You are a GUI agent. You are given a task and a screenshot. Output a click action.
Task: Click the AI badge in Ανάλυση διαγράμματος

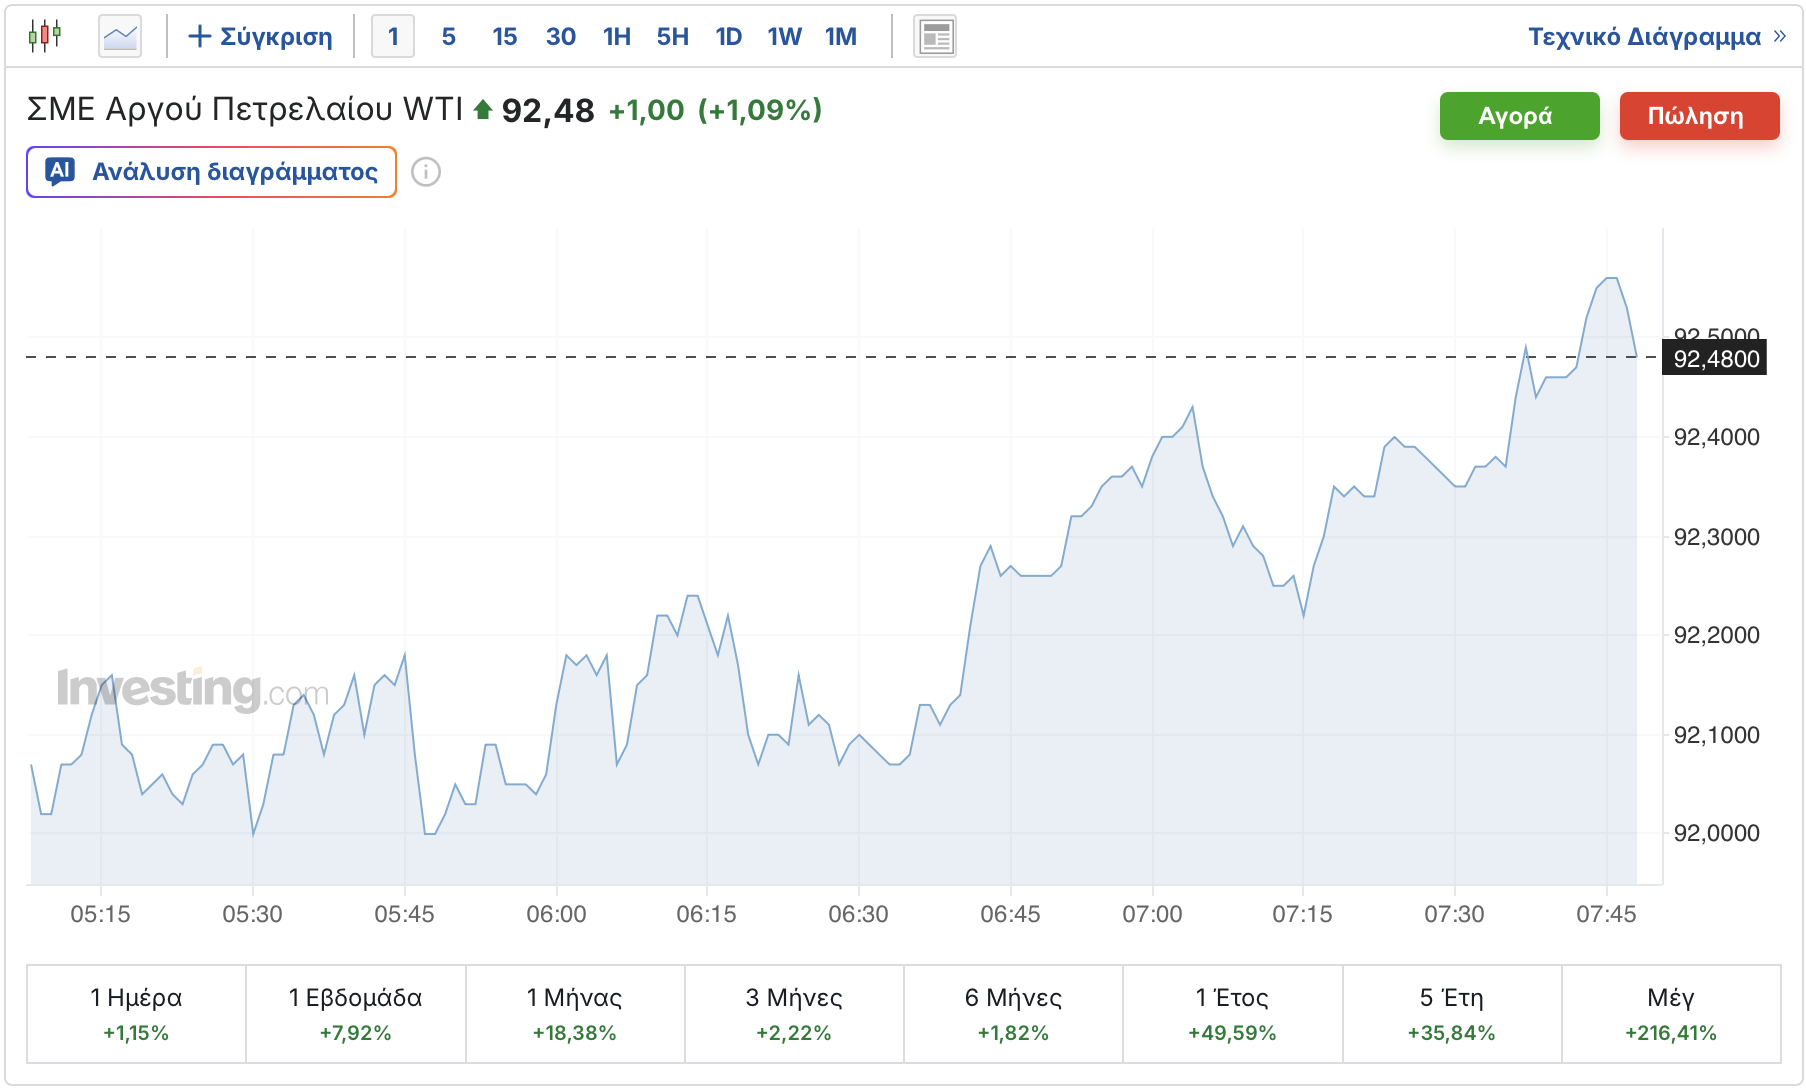[x=61, y=171]
